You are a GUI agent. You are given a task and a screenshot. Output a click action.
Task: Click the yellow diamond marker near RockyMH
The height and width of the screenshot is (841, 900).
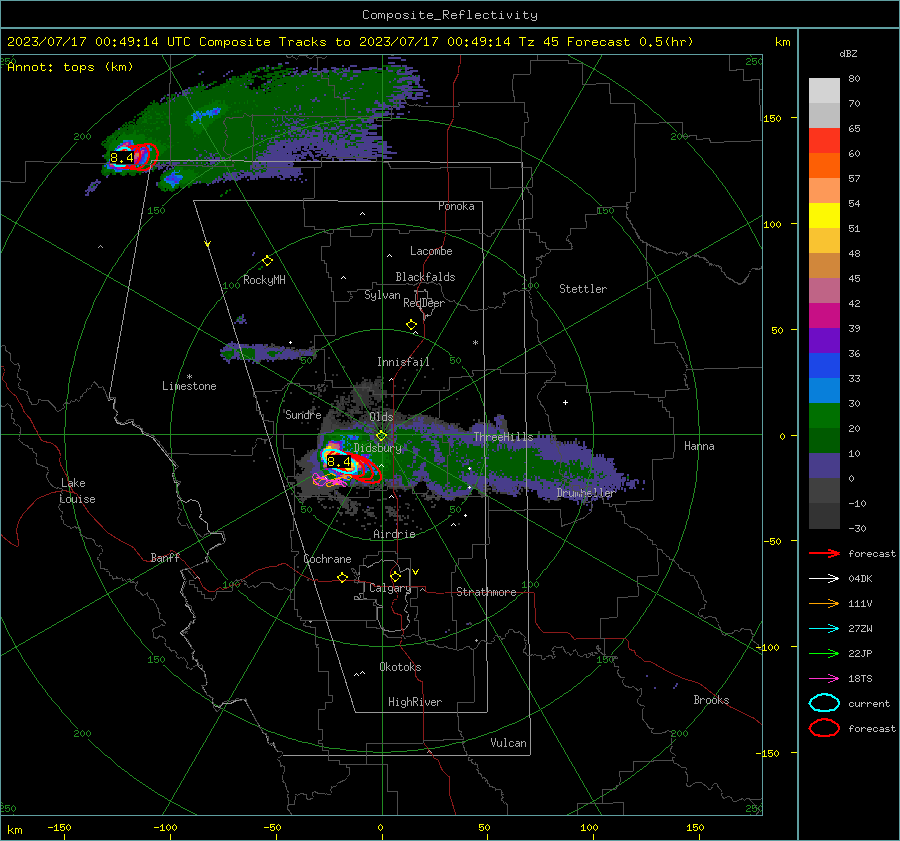[267, 261]
